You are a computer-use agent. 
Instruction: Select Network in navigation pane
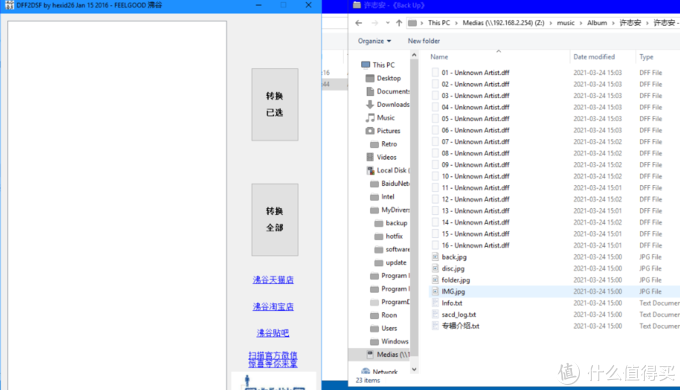tap(379, 372)
